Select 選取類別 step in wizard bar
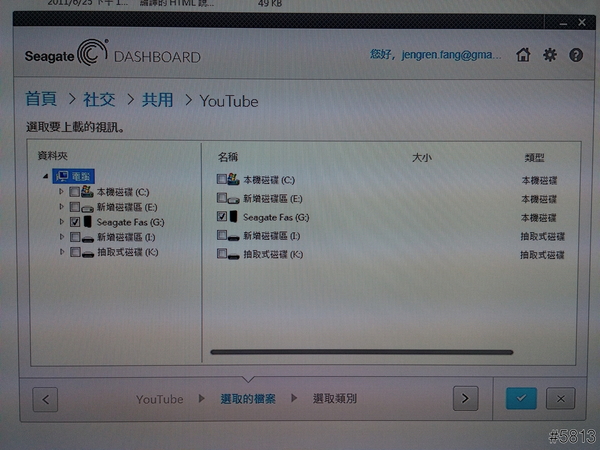 335,399
